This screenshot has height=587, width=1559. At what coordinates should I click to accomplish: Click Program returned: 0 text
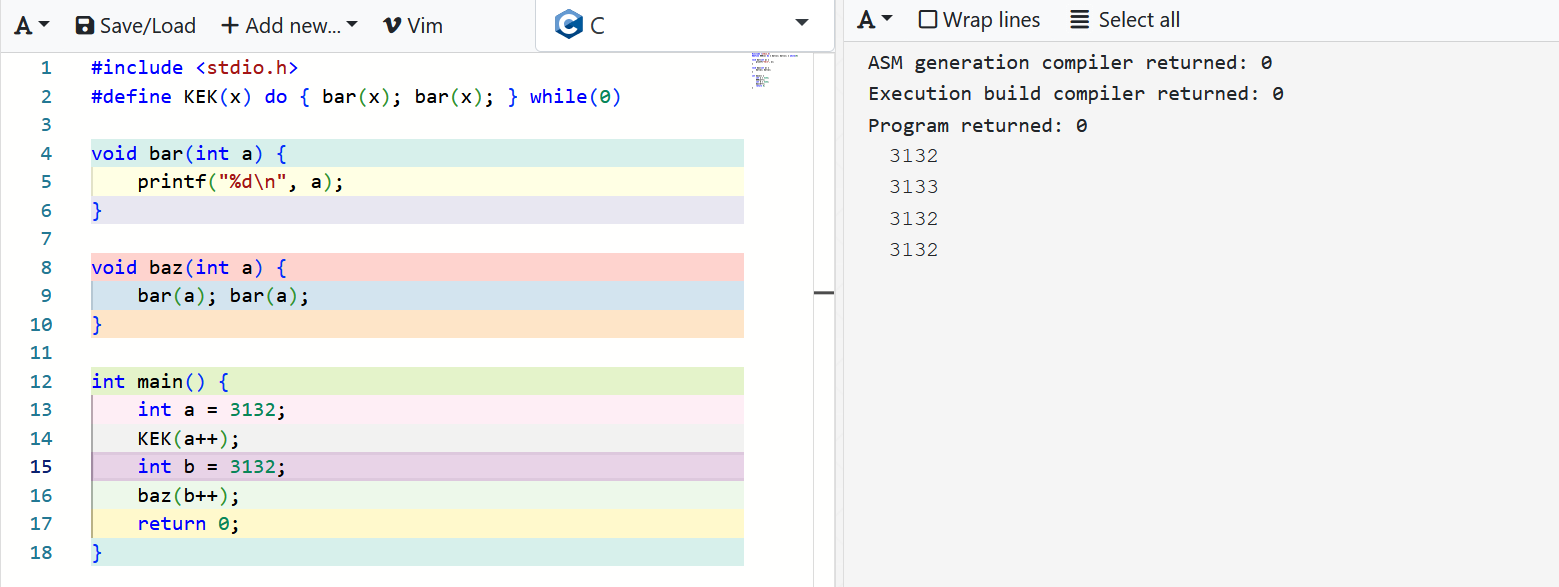click(978, 126)
